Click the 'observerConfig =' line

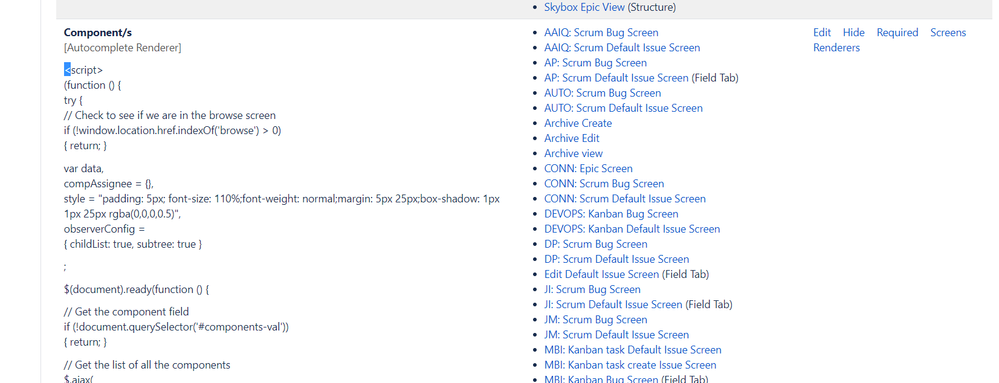click(104, 229)
